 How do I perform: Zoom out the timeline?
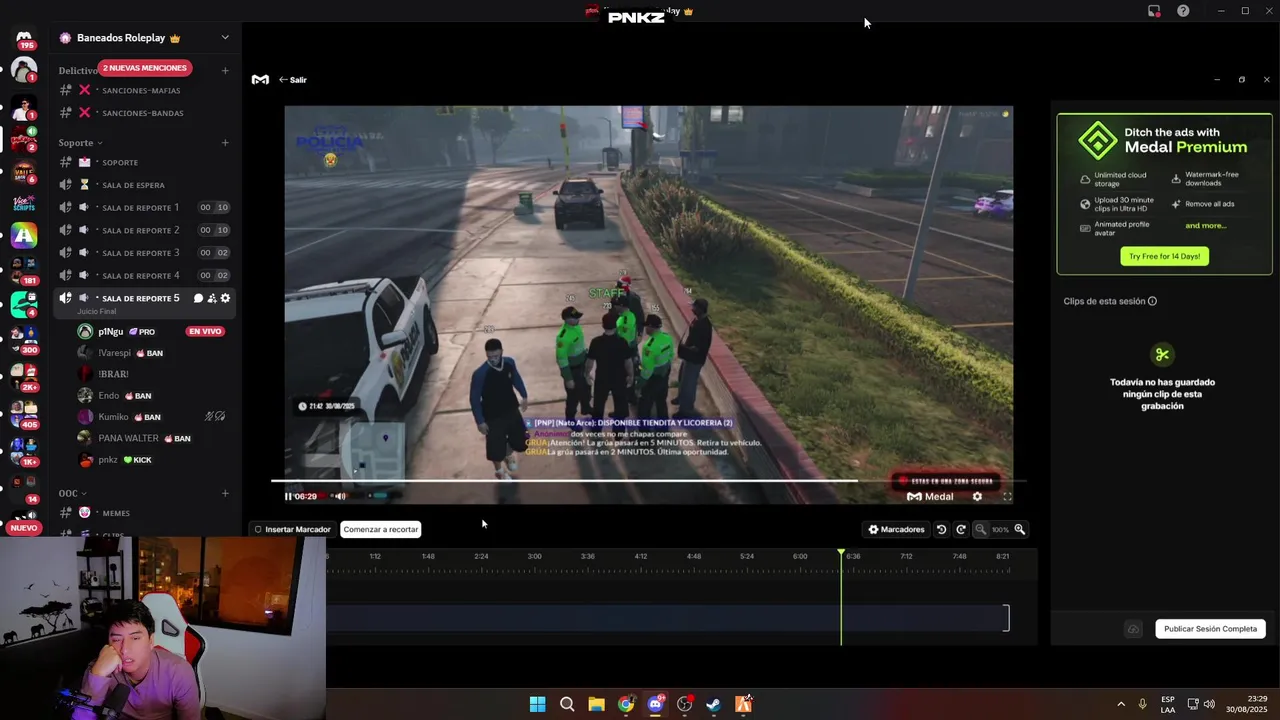click(x=980, y=529)
